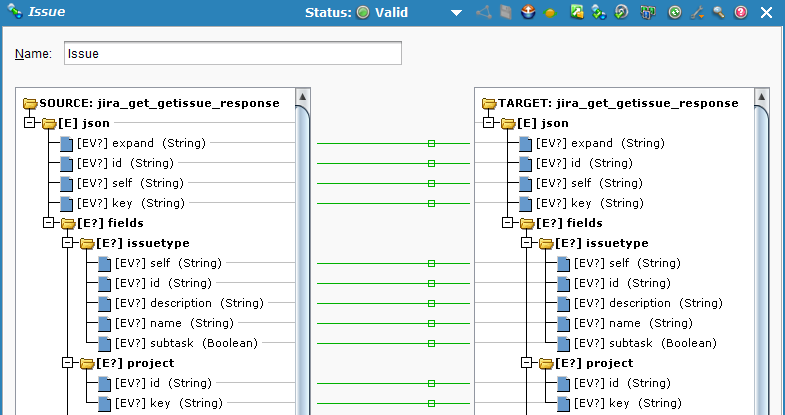Click inside the Name text field
The height and width of the screenshot is (415, 785).
(x=232, y=53)
